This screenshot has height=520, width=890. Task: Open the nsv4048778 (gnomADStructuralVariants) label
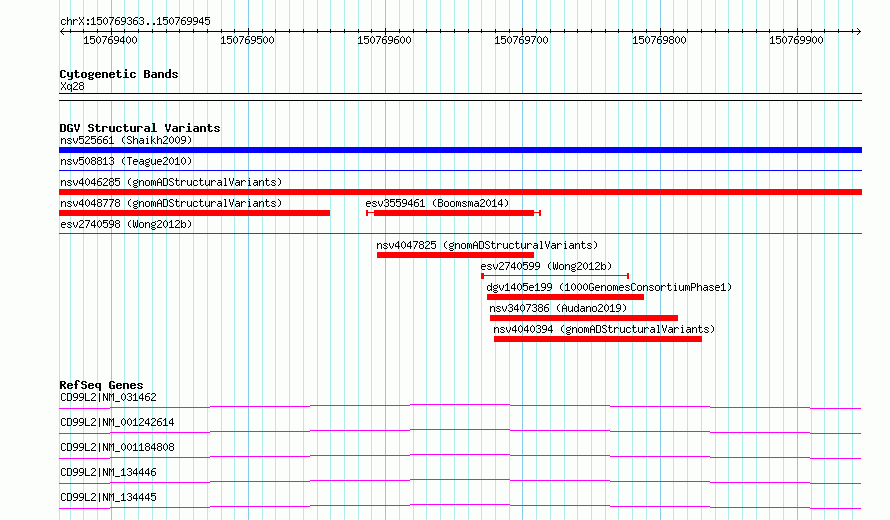[x=171, y=203]
